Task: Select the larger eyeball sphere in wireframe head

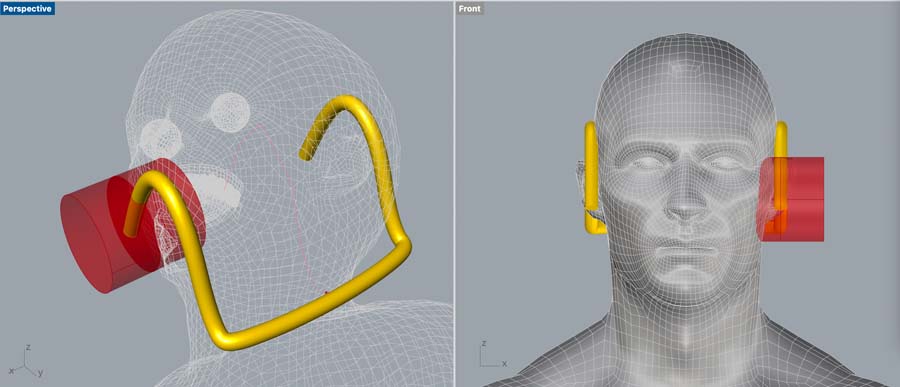Action: (x=230, y=113)
